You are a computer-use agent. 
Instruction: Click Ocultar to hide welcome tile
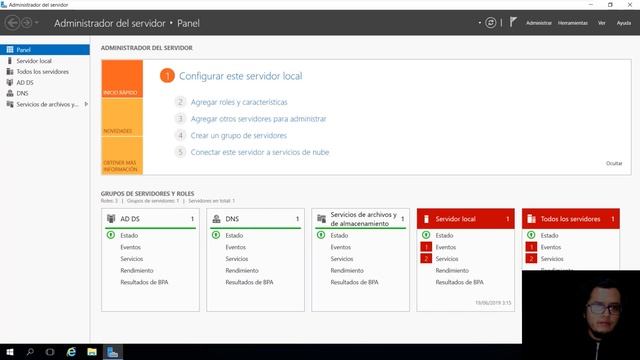tap(614, 163)
